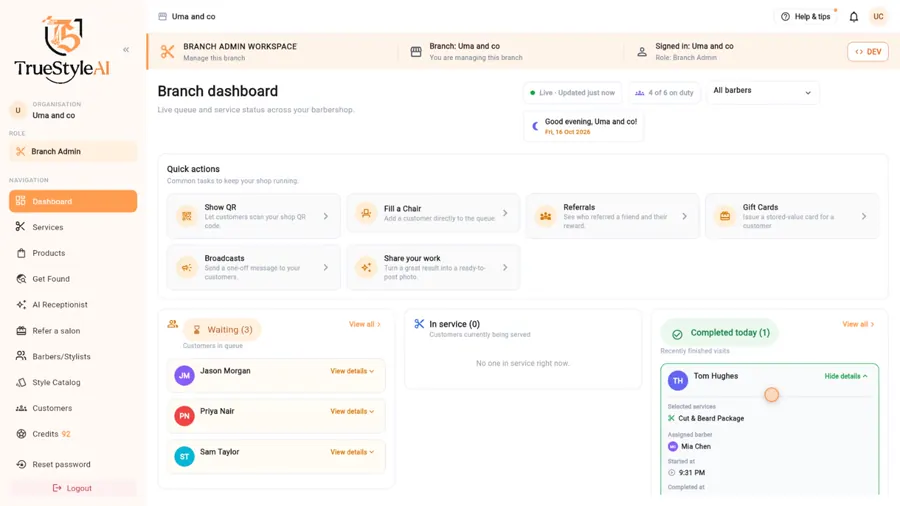Open the All barbers dropdown

(762, 92)
